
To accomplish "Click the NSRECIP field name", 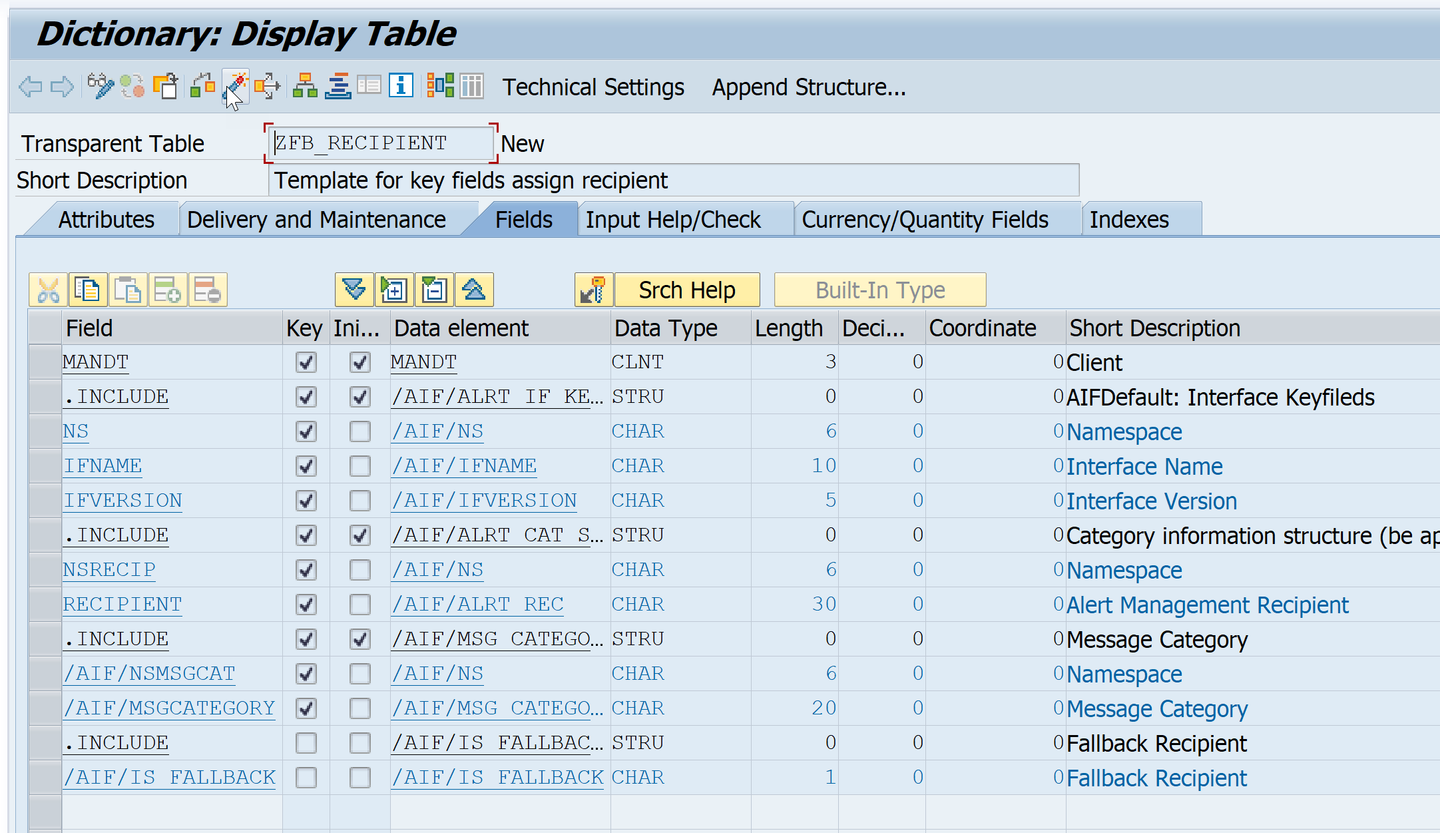I will [109, 570].
